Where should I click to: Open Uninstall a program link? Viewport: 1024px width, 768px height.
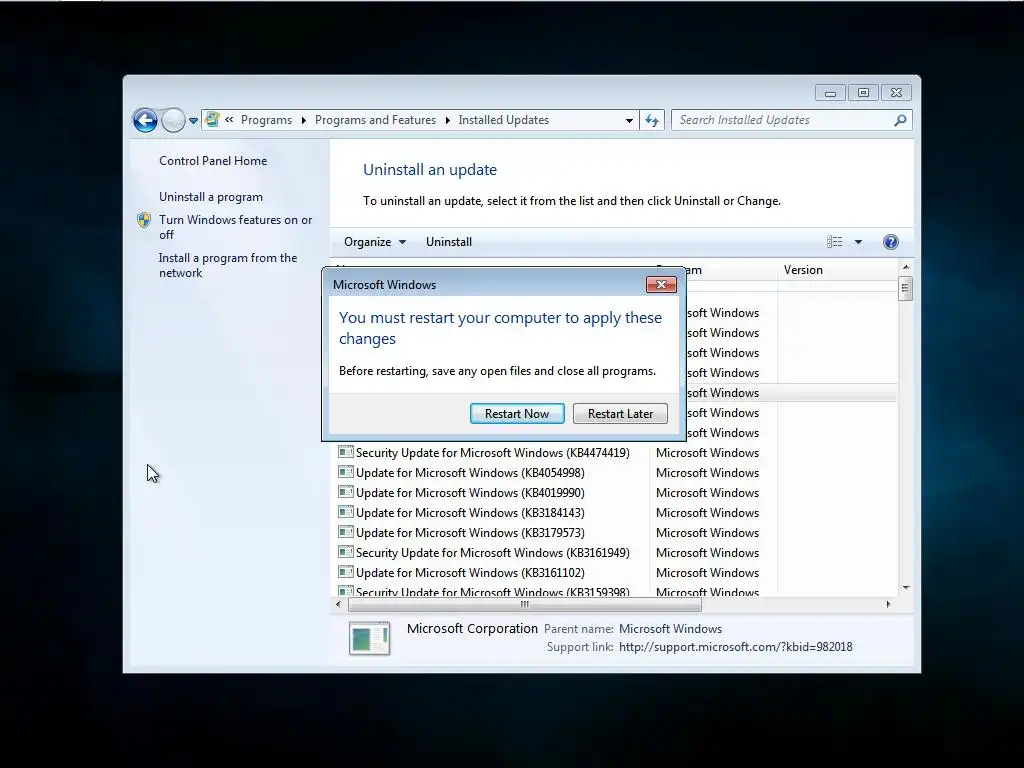(211, 197)
